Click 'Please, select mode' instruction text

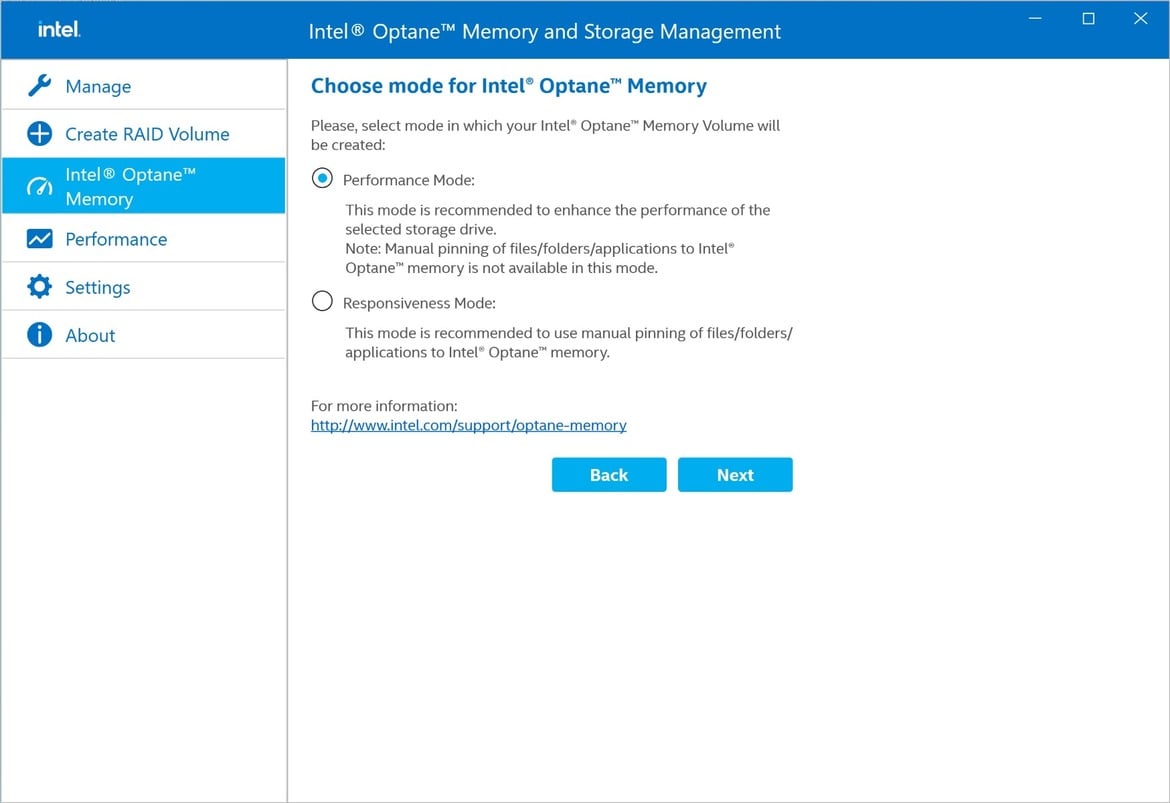click(545, 135)
